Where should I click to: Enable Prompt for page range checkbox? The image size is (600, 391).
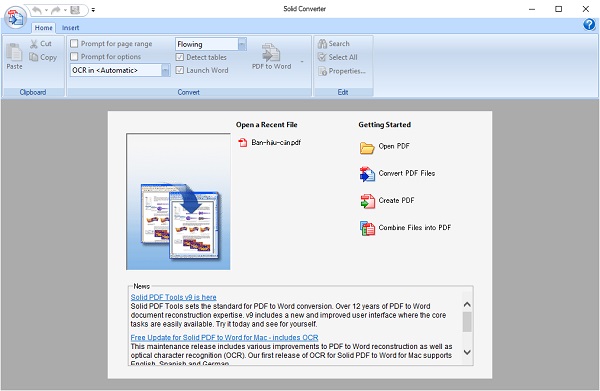[x=74, y=44]
